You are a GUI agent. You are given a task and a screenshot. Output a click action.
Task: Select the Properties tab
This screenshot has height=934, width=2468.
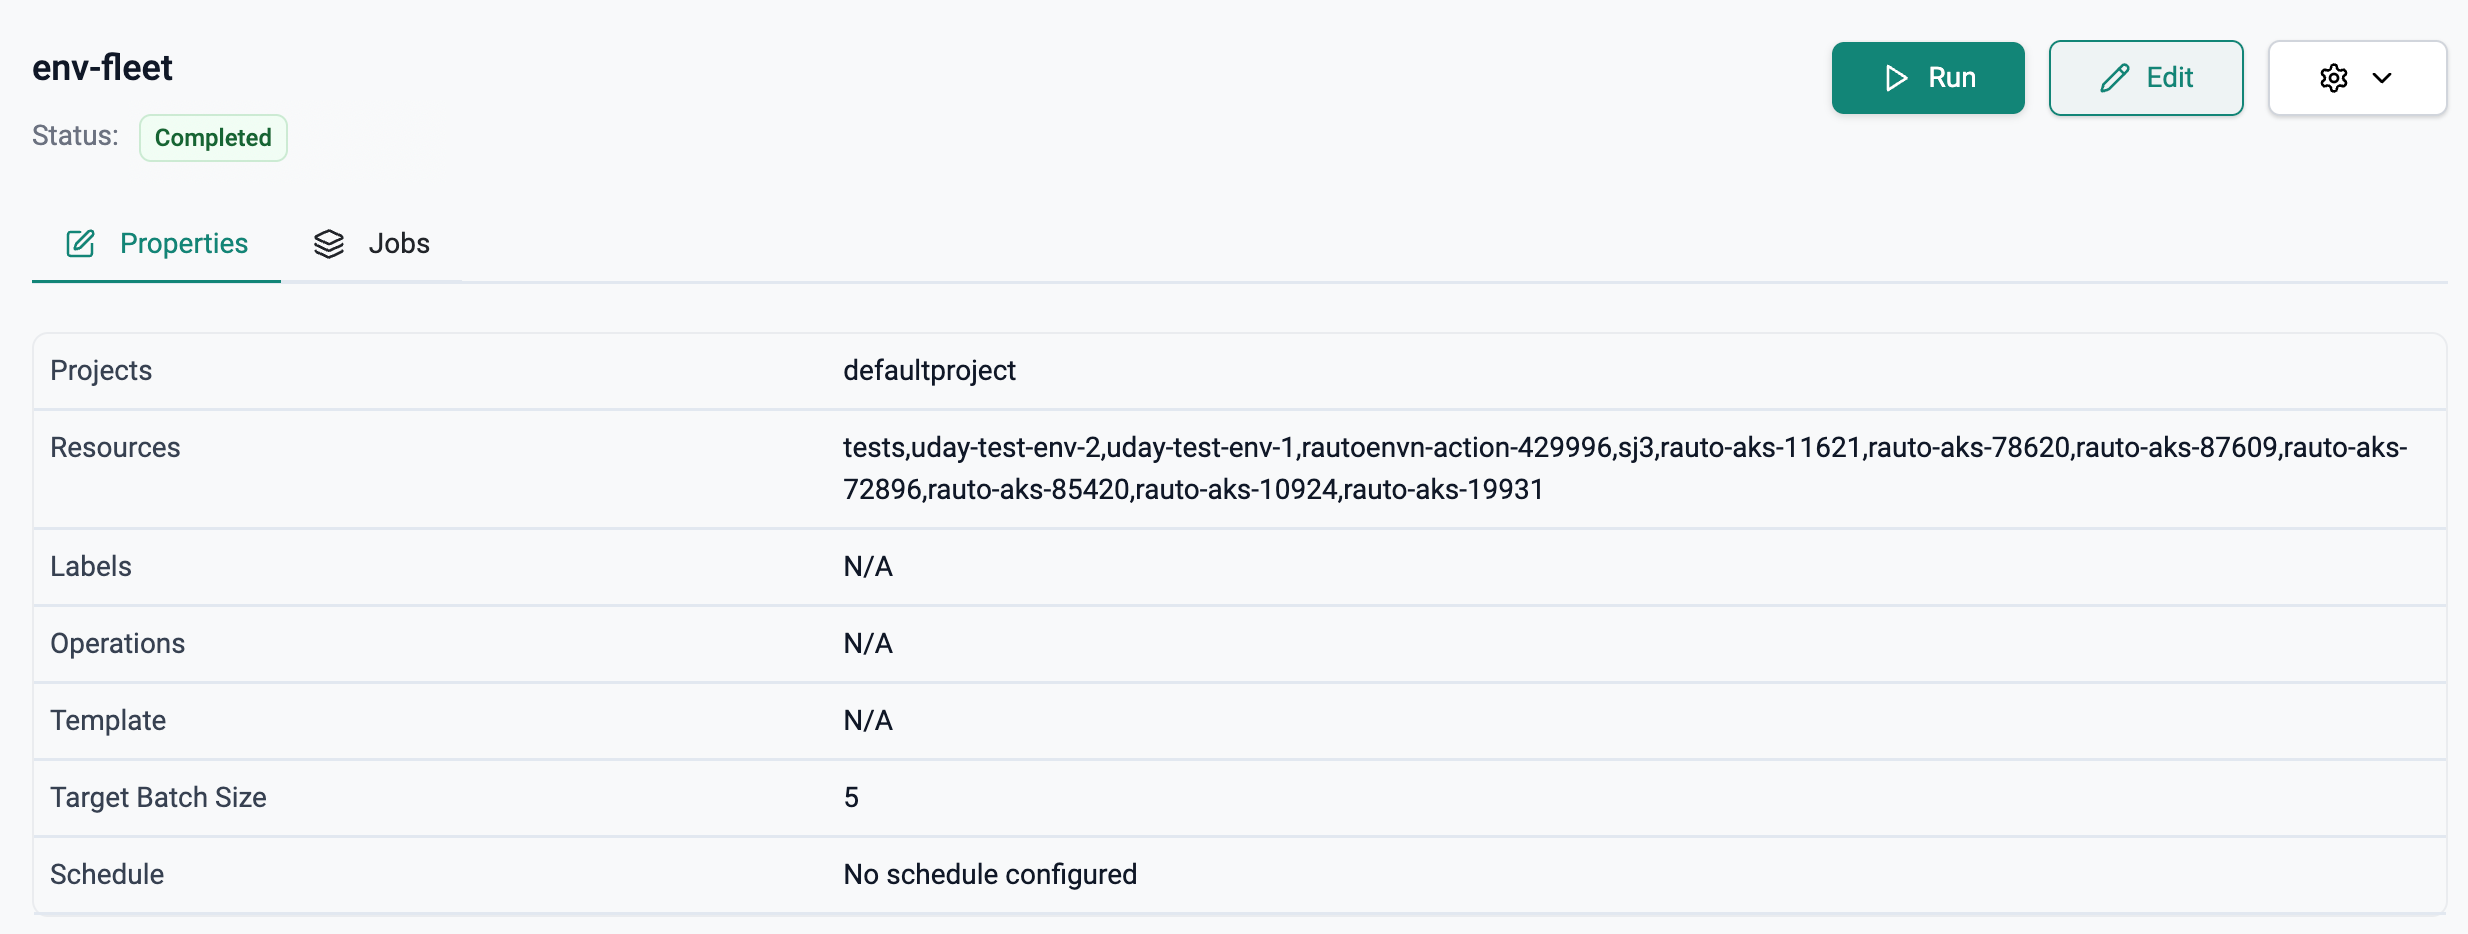tap(183, 243)
